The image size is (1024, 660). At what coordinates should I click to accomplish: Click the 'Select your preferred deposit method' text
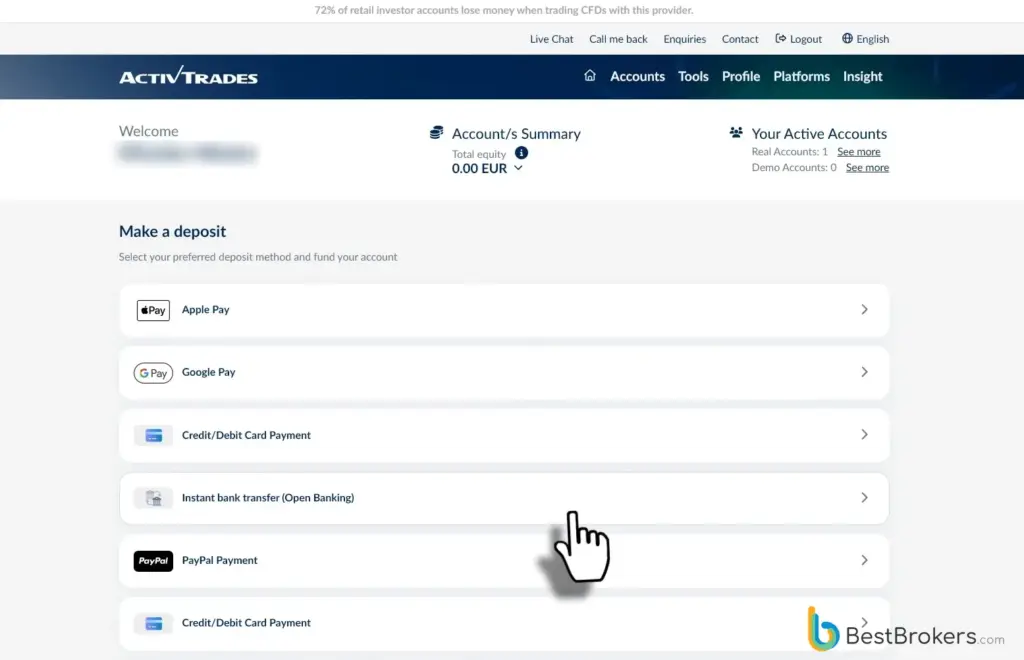[x=258, y=257]
